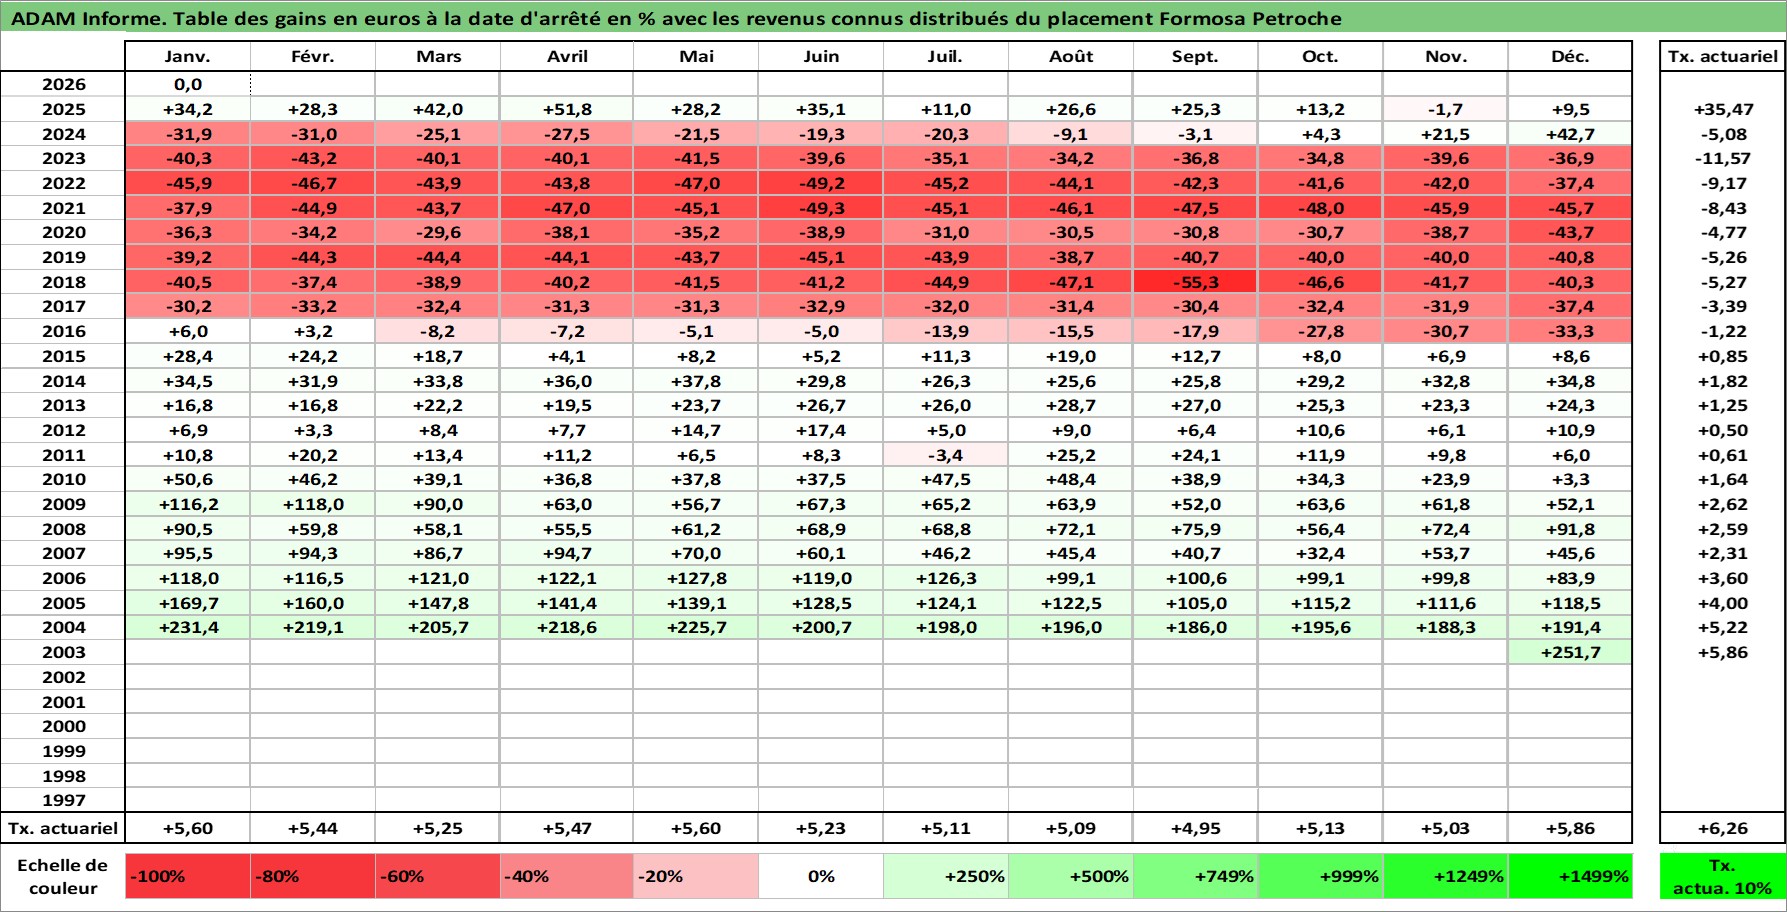Select the +53,7 cell in November 2007
Screen dimensions: 1787x912
point(1446,553)
